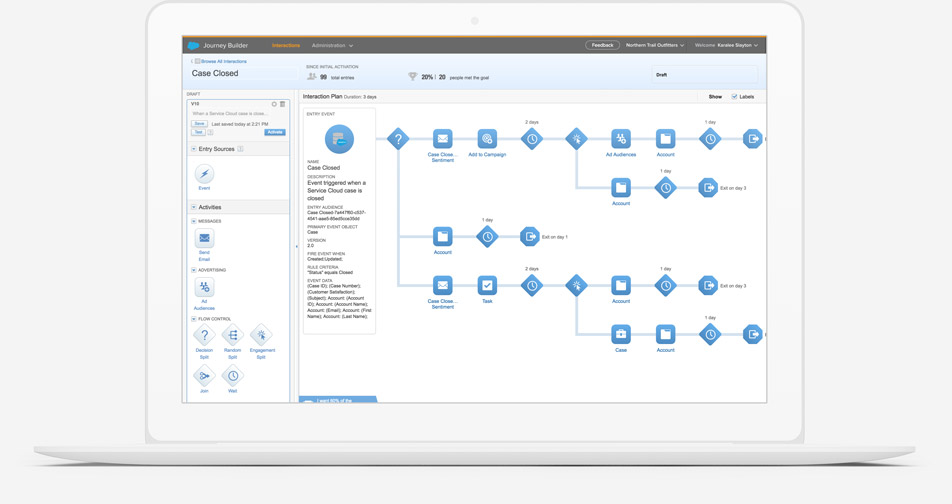Click the Task node in the canvas
Screen dimensions: 952x504
487,286
